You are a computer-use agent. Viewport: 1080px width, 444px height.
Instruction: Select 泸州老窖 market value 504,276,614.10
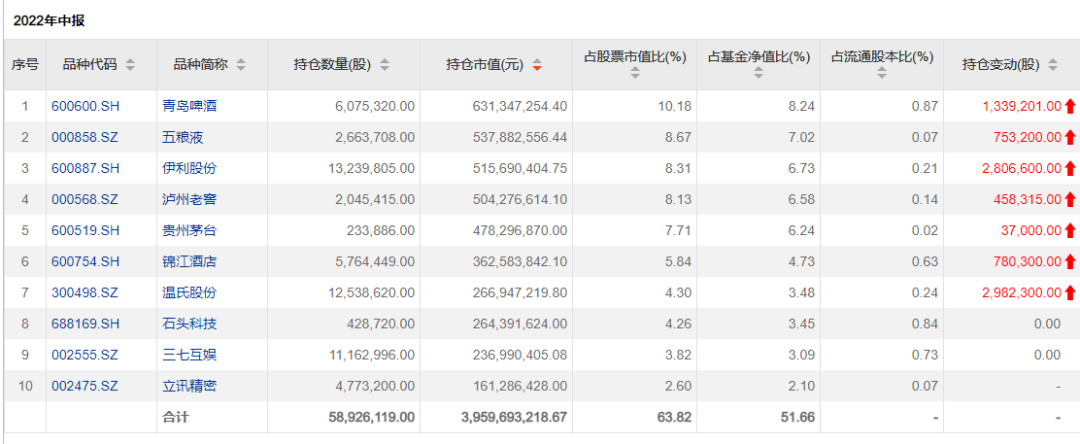(520, 200)
